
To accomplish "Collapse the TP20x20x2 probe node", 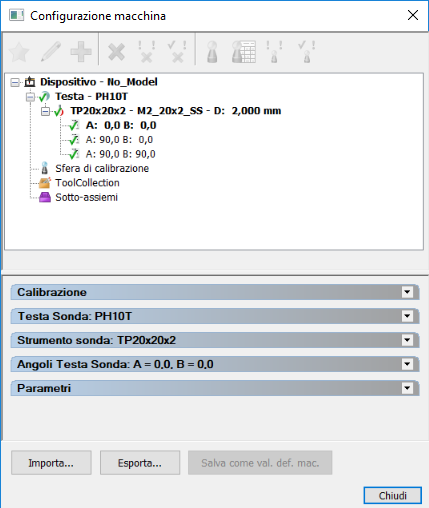I will [45, 111].
